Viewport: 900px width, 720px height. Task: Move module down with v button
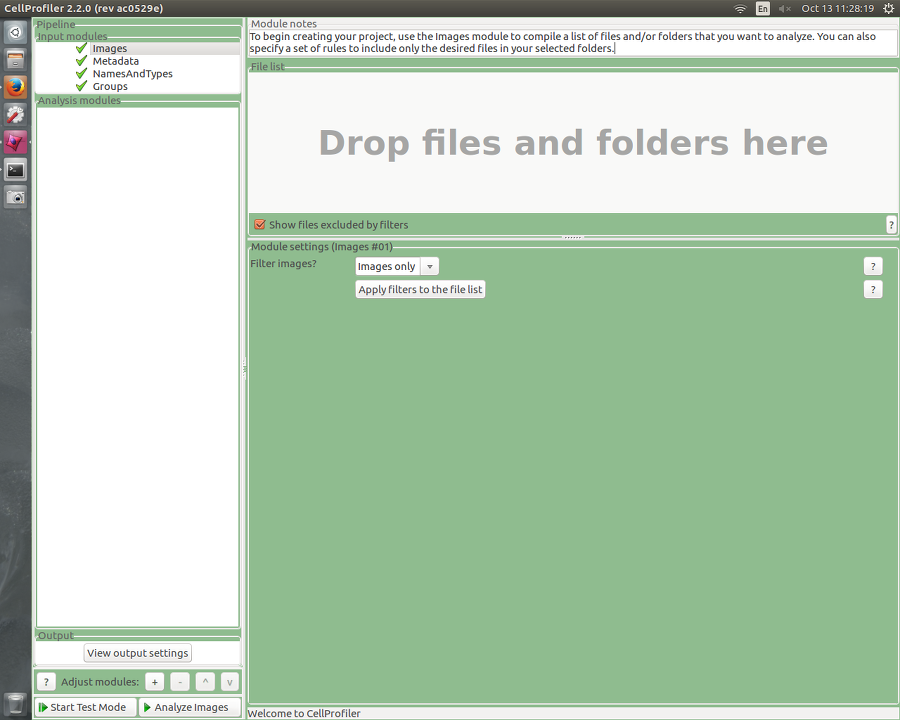point(230,682)
